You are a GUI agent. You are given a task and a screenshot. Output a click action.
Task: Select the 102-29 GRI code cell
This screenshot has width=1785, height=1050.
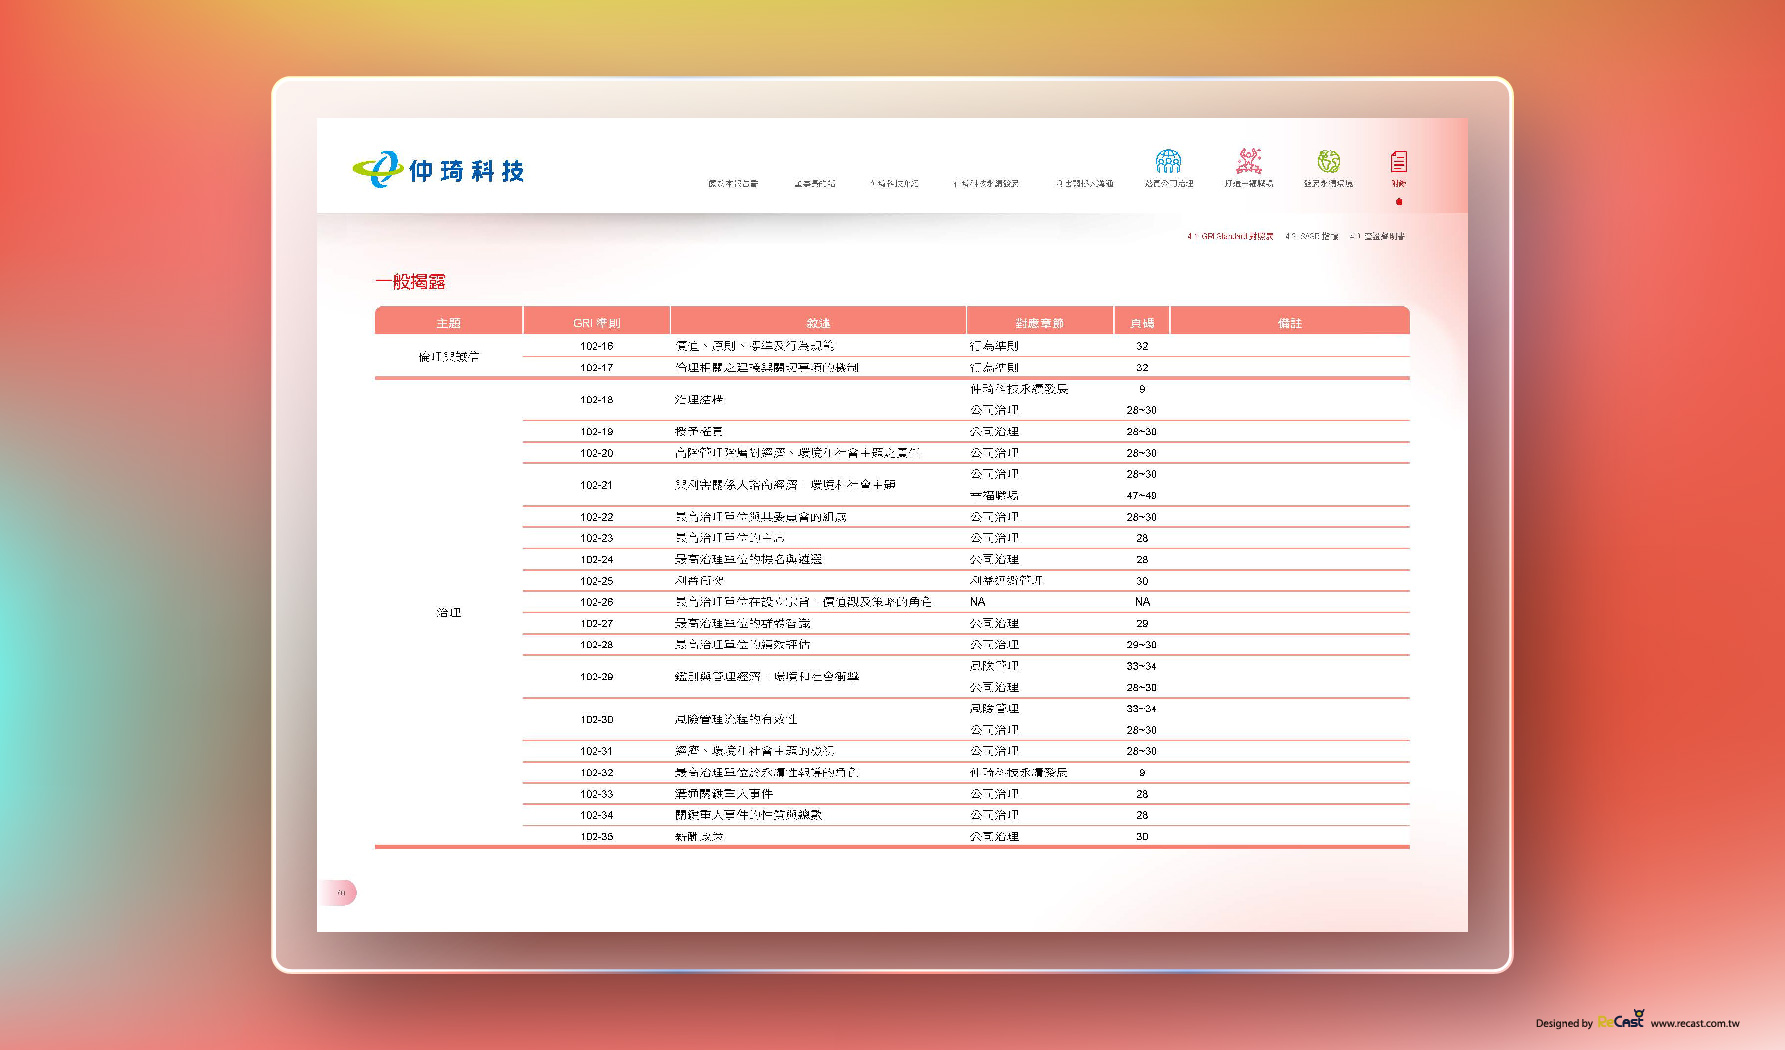pos(597,677)
